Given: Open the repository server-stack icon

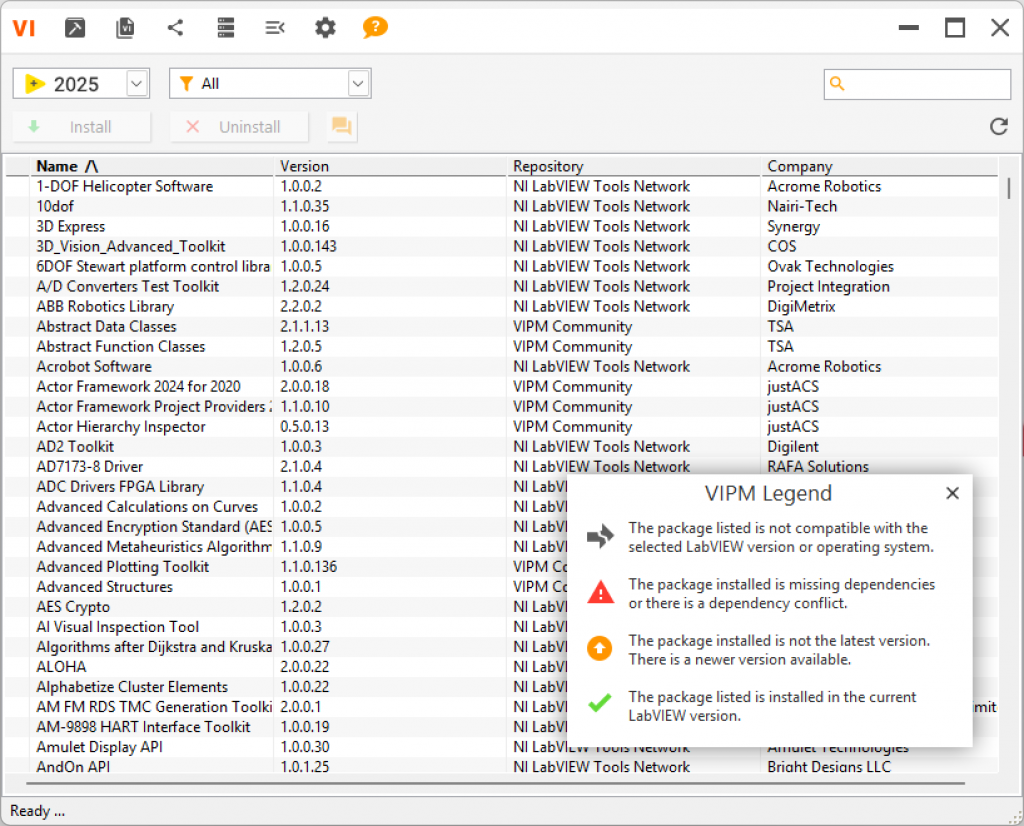Looking at the screenshot, I should (x=226, y=27).
